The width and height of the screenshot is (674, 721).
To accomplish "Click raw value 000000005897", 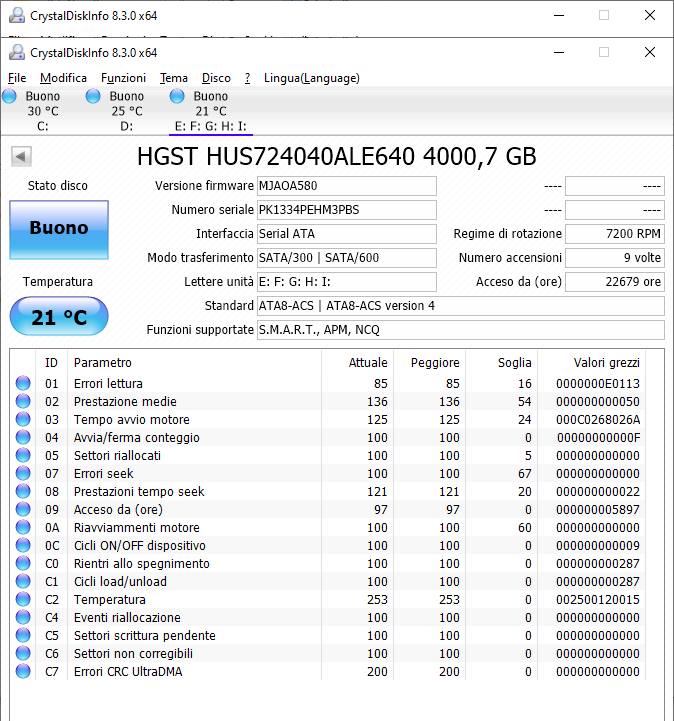I will point(598,509).
